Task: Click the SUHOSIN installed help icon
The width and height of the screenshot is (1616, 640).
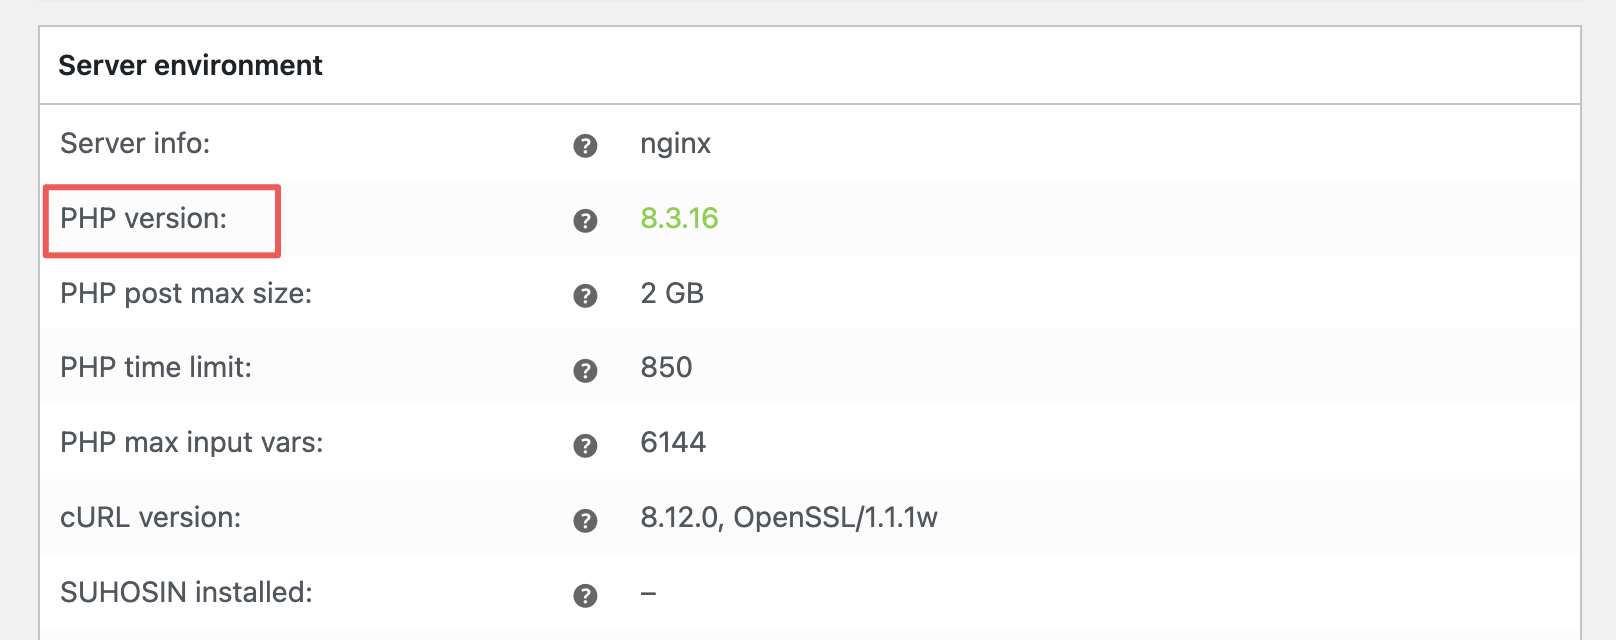Action: coord(585,596)
